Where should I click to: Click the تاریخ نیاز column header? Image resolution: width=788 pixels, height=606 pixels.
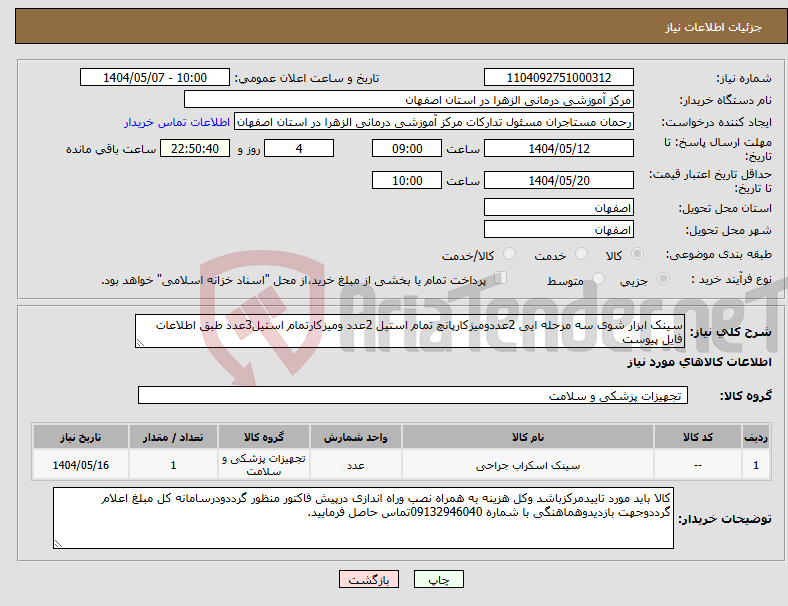[x=81, y=437]
